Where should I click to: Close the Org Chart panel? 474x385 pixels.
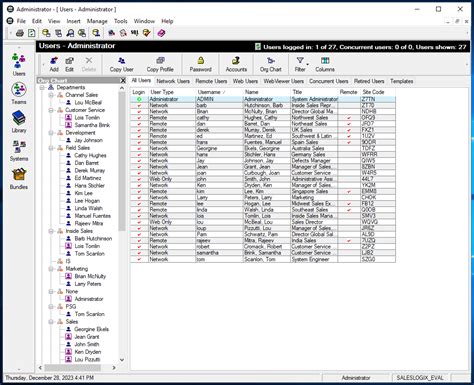coord(123,81)
